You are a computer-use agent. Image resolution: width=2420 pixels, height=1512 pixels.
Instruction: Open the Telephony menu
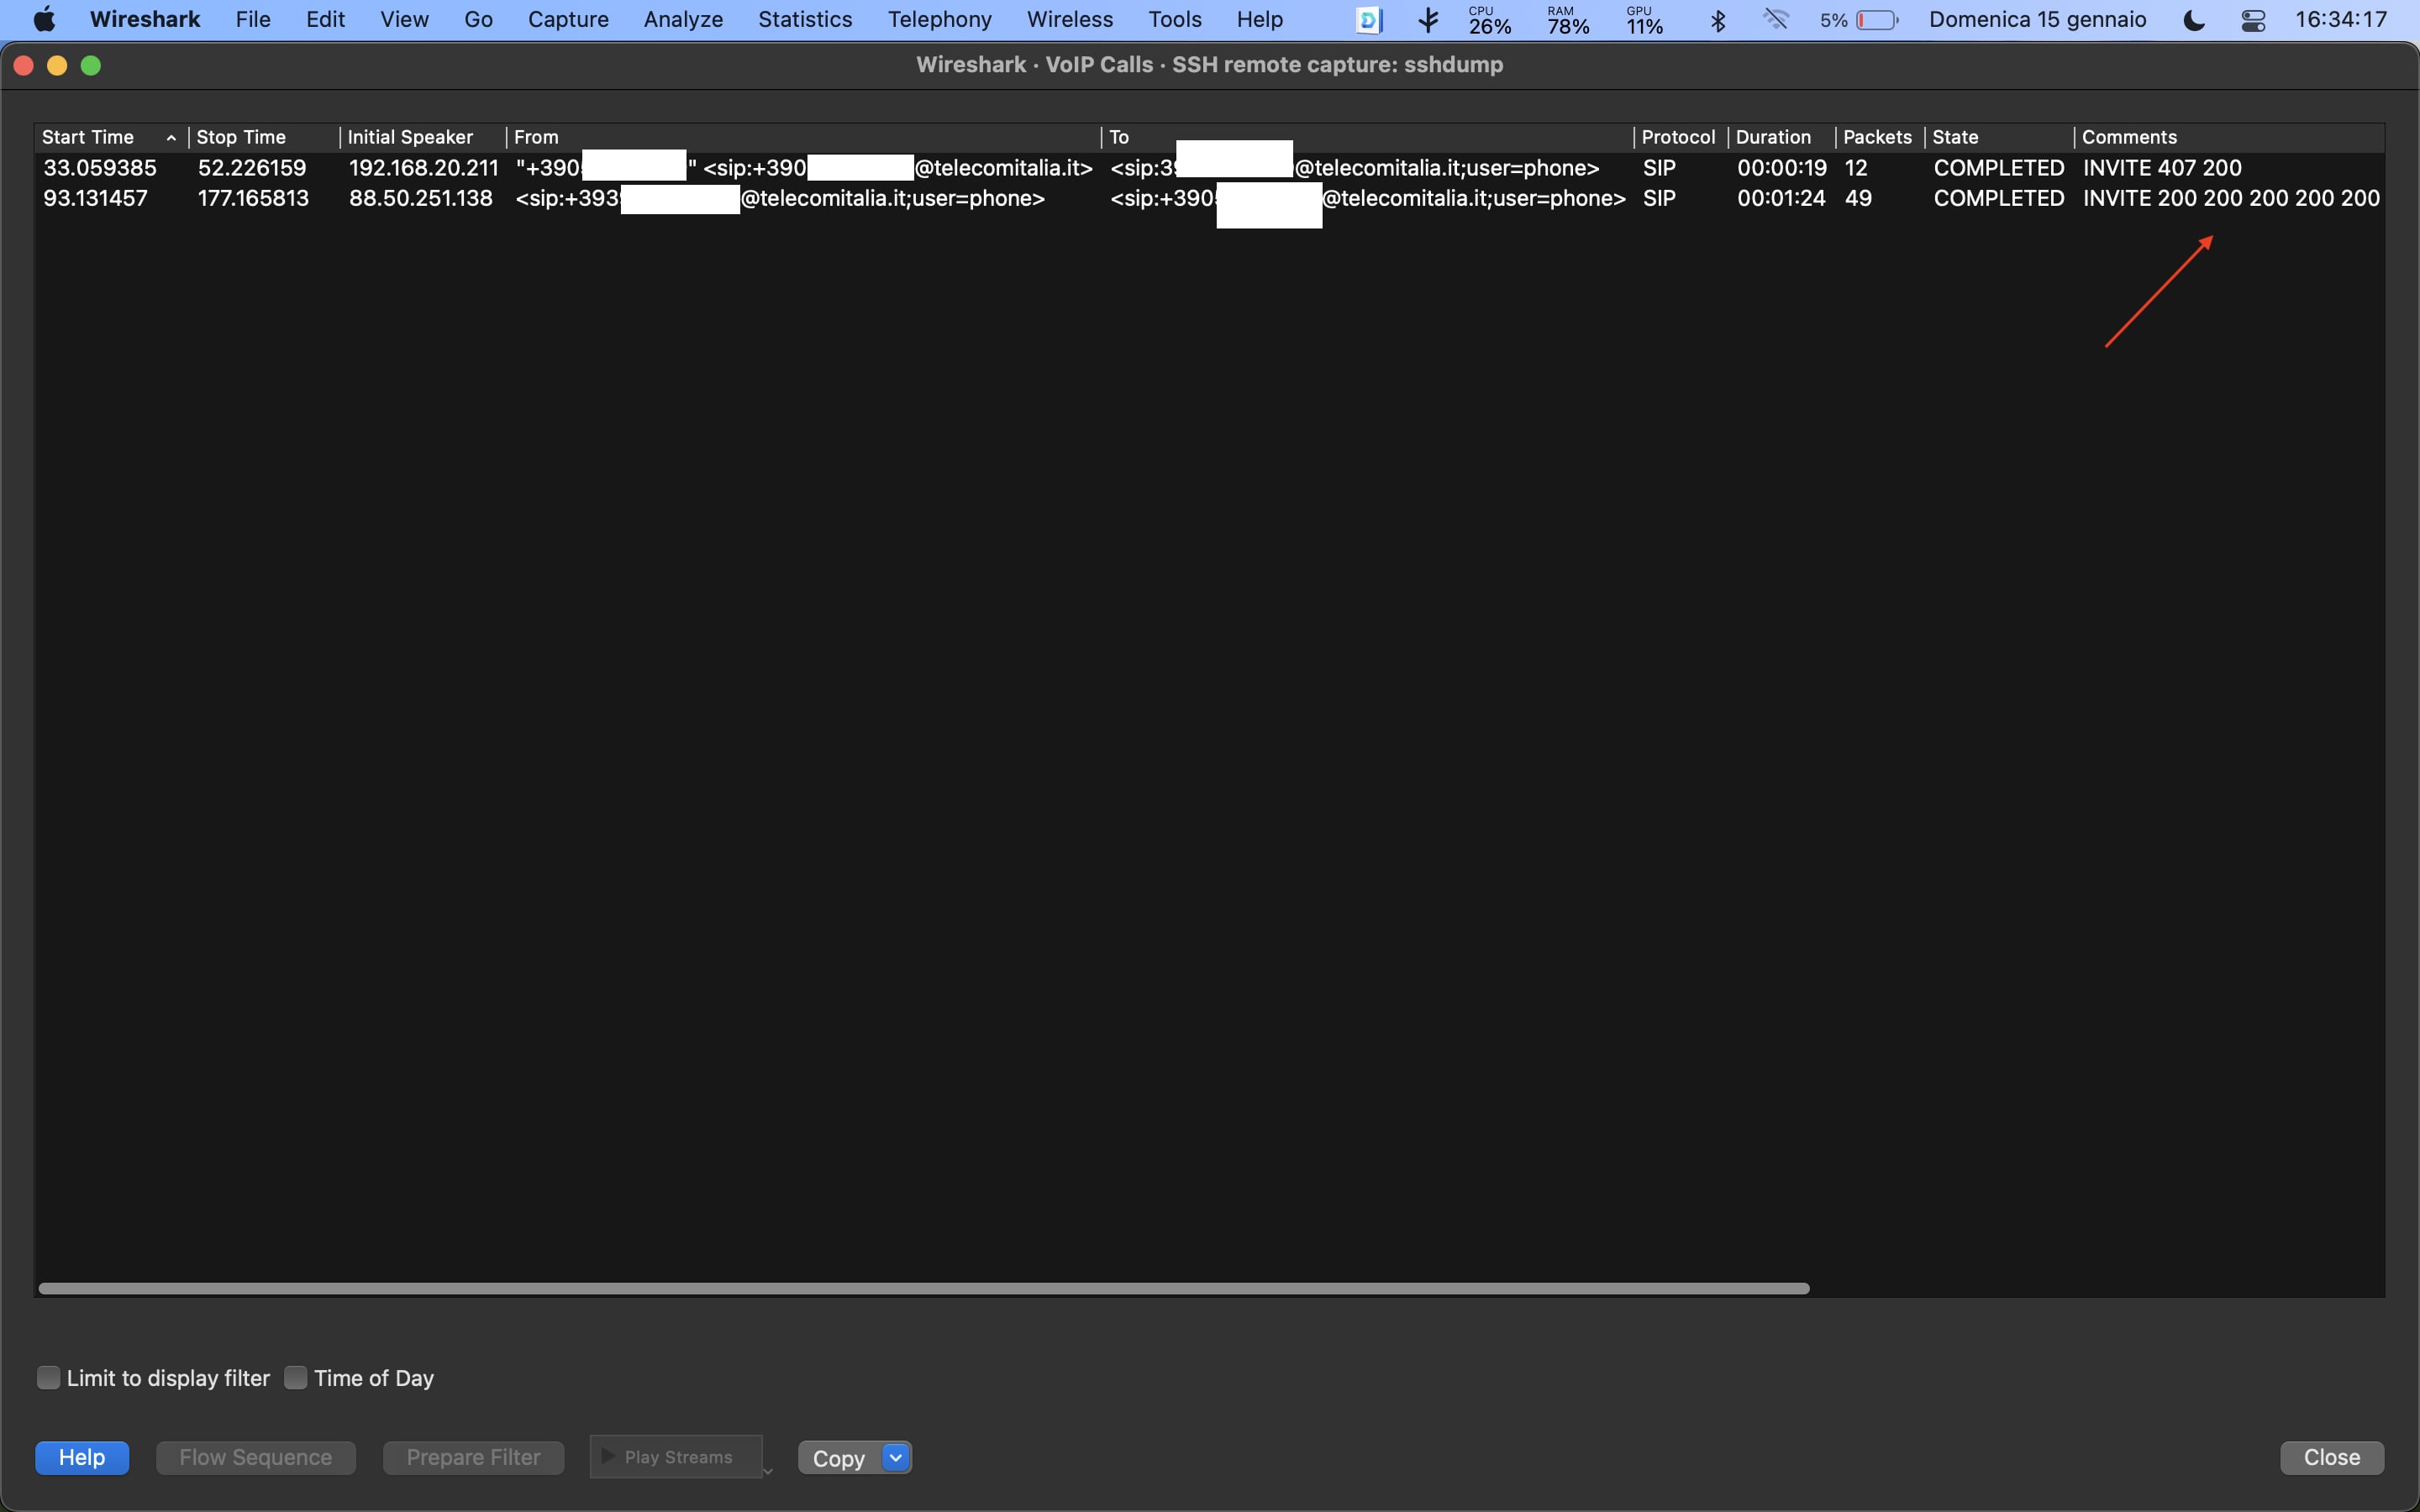point(939,20)
